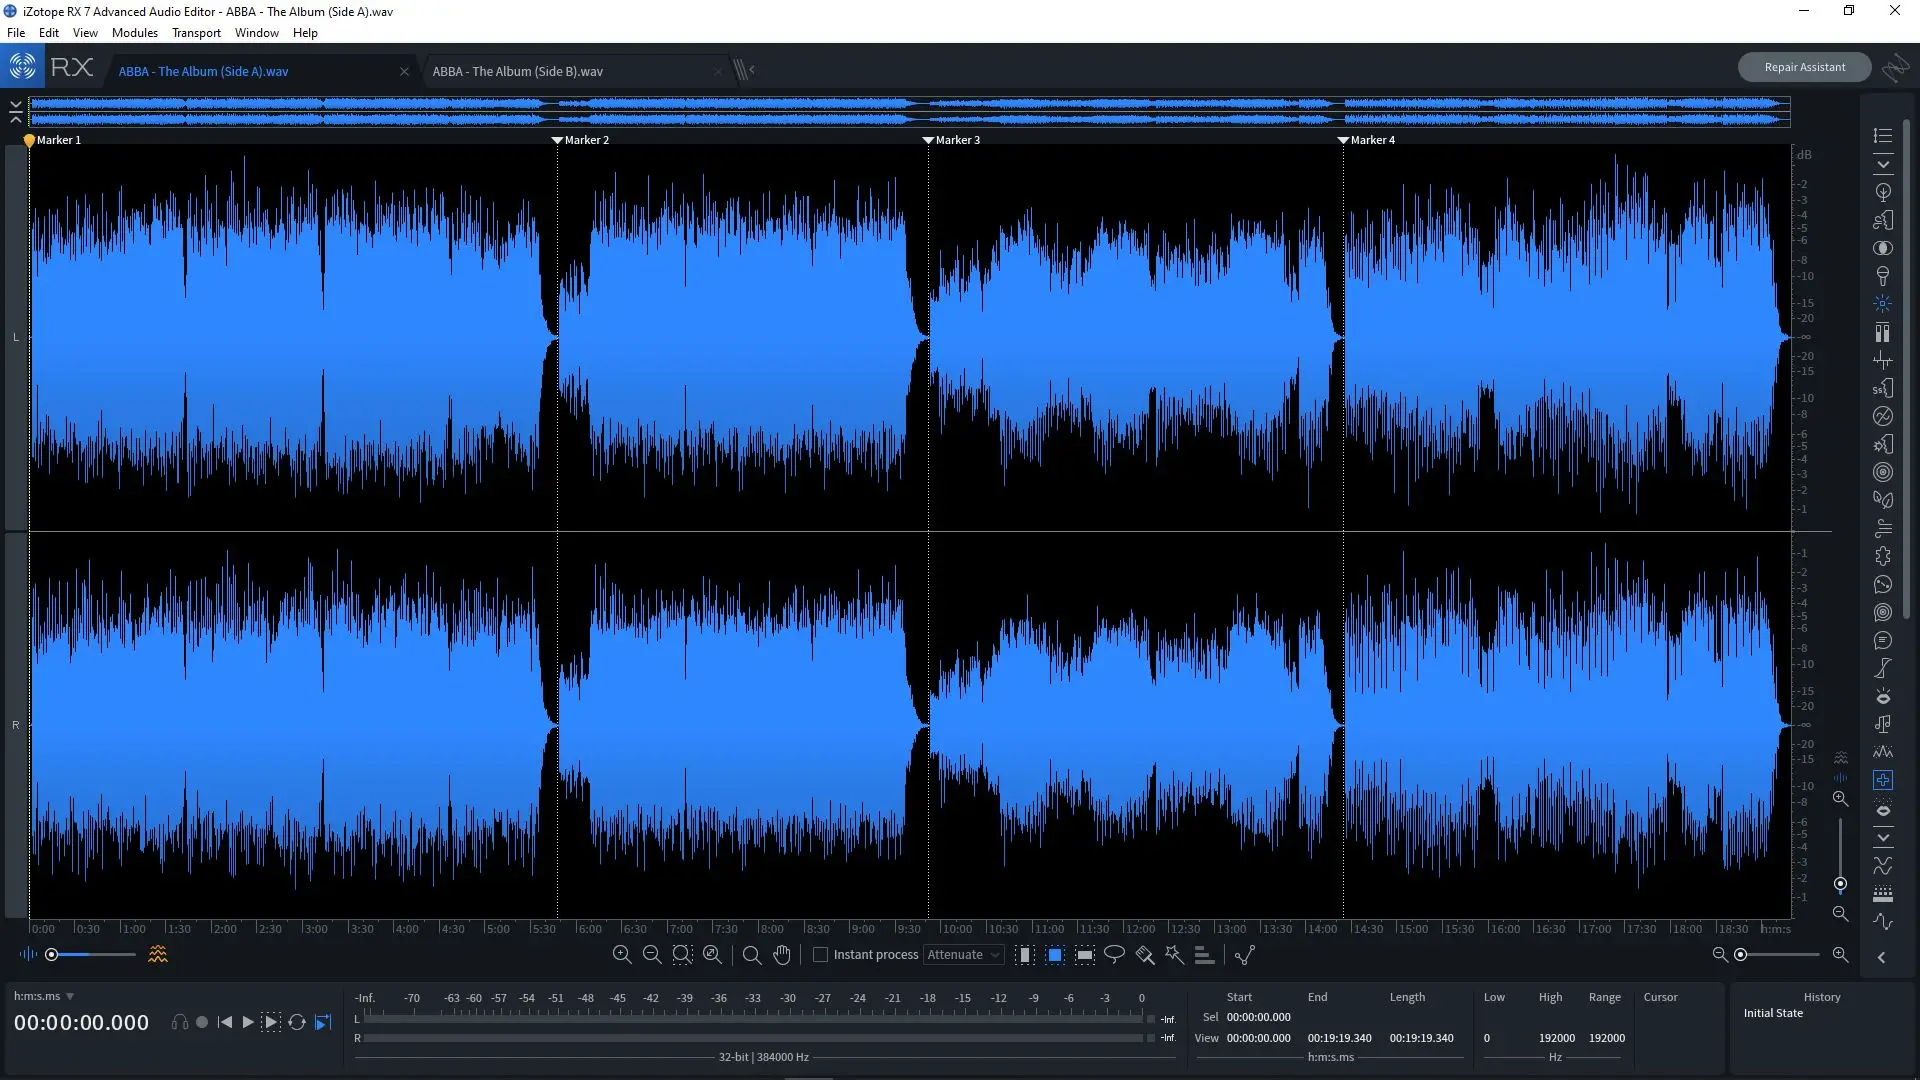Toggle playhead follows playback button
The height and width of the screenshot is (1080, 1920).
click(323, 1022)
